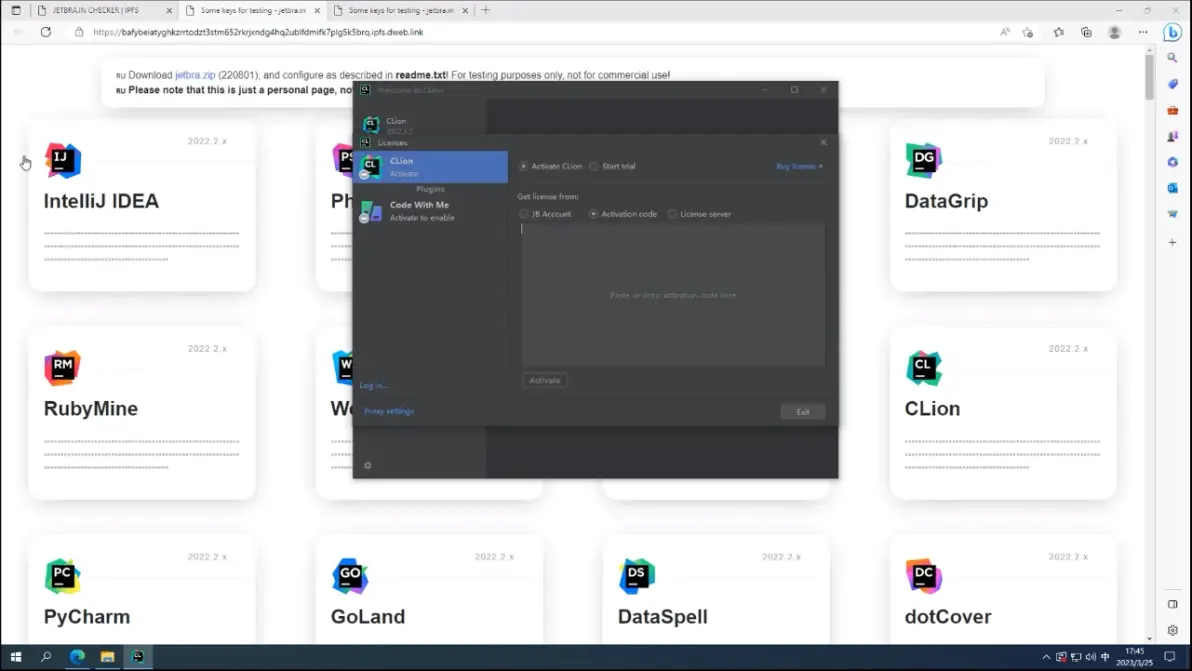The height and width of the screenshot is (671, 1192).
Task: Click the taskbar clock and date
Action: coord(1134,657)
